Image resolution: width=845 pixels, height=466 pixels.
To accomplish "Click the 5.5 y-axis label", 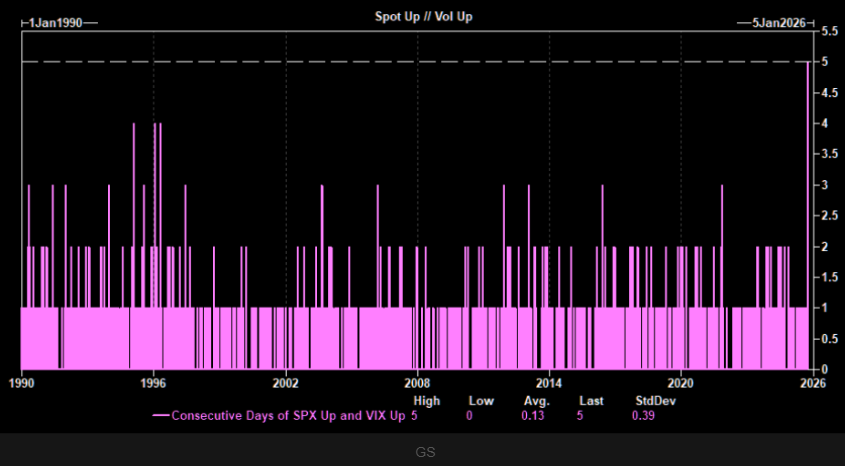I will pos(829,31).
